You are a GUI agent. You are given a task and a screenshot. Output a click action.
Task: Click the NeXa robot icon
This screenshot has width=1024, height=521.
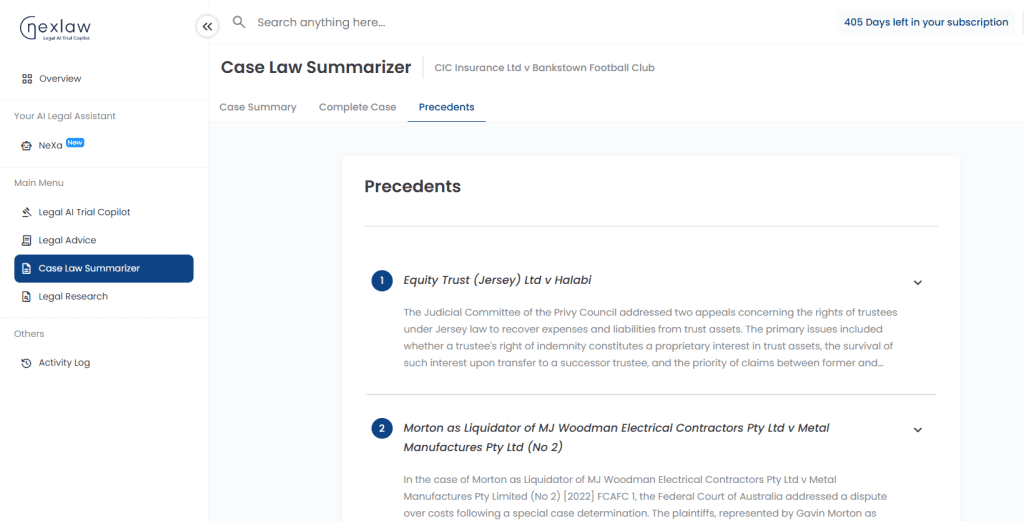tap(26, 146)
